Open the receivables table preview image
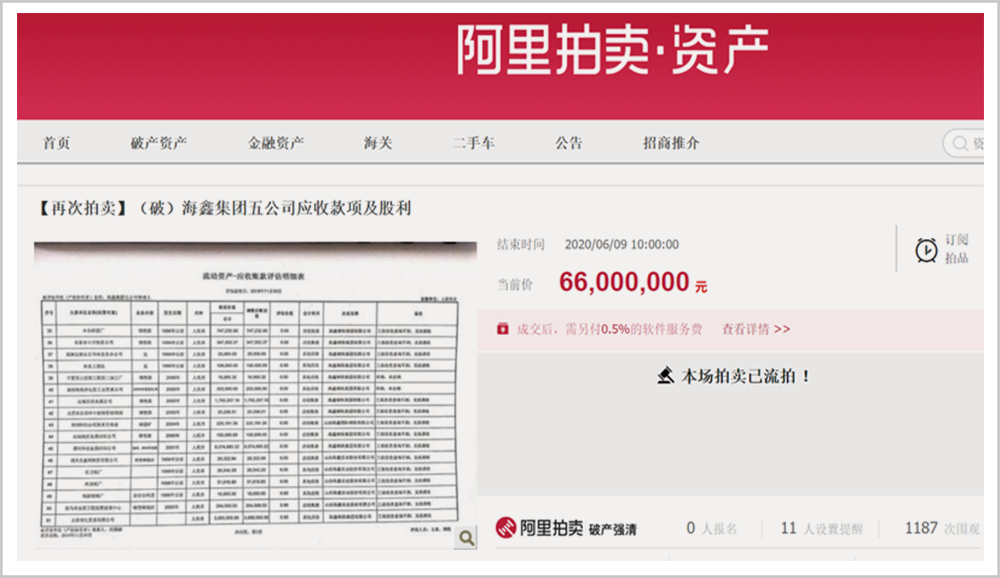Screen dimensions: 1000x578 (255, 394)
